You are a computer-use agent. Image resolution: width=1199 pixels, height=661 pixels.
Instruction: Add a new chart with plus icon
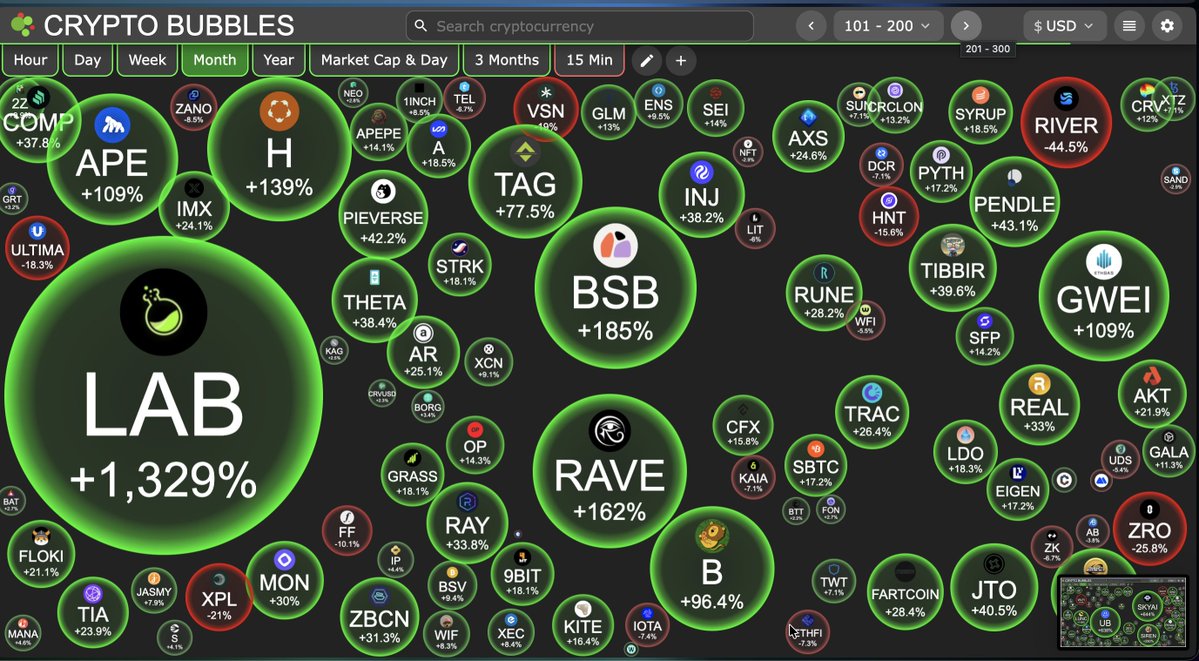(x=681, y=60)
